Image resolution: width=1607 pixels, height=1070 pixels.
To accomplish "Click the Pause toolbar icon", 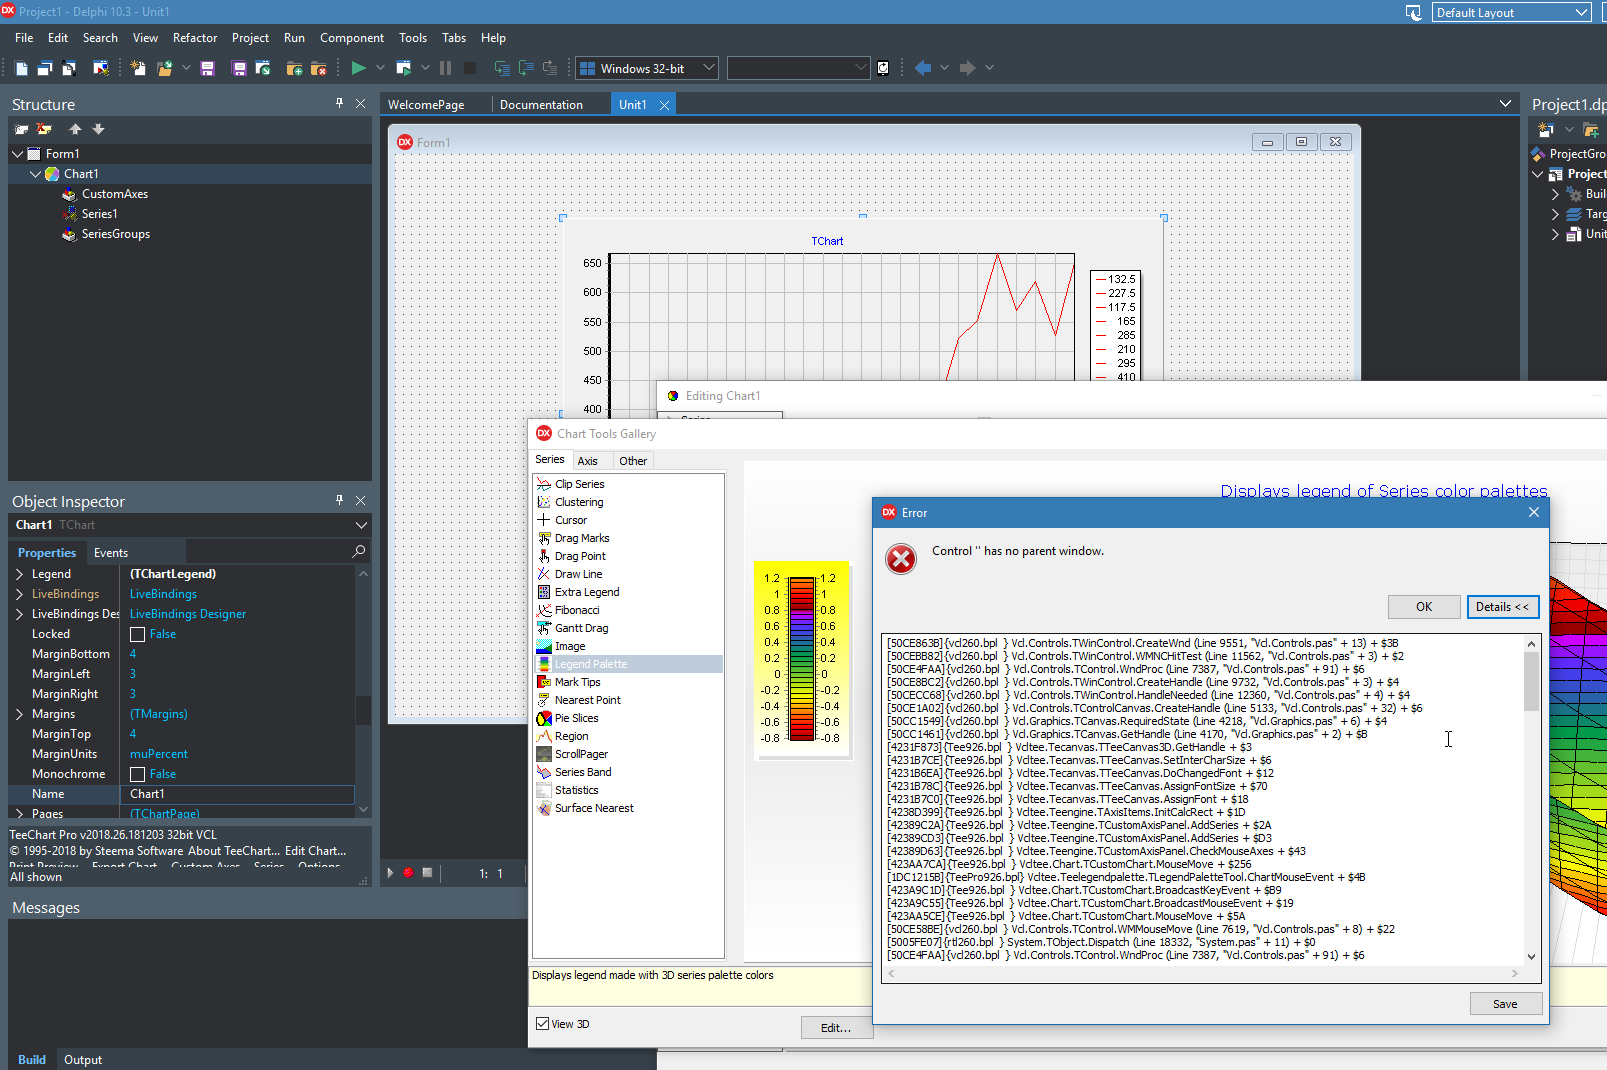I will coord(445,68).
